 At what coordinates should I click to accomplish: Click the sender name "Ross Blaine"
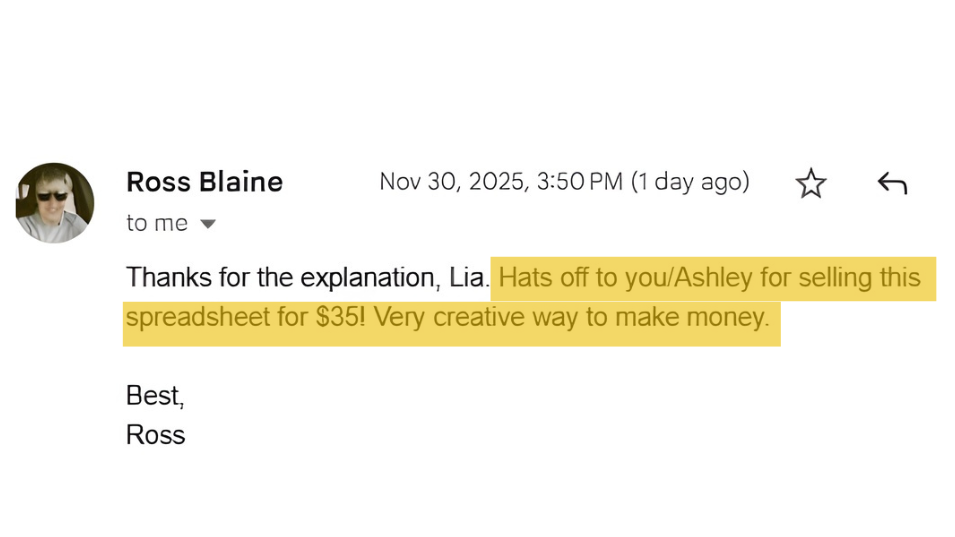[x=204, y=182]
